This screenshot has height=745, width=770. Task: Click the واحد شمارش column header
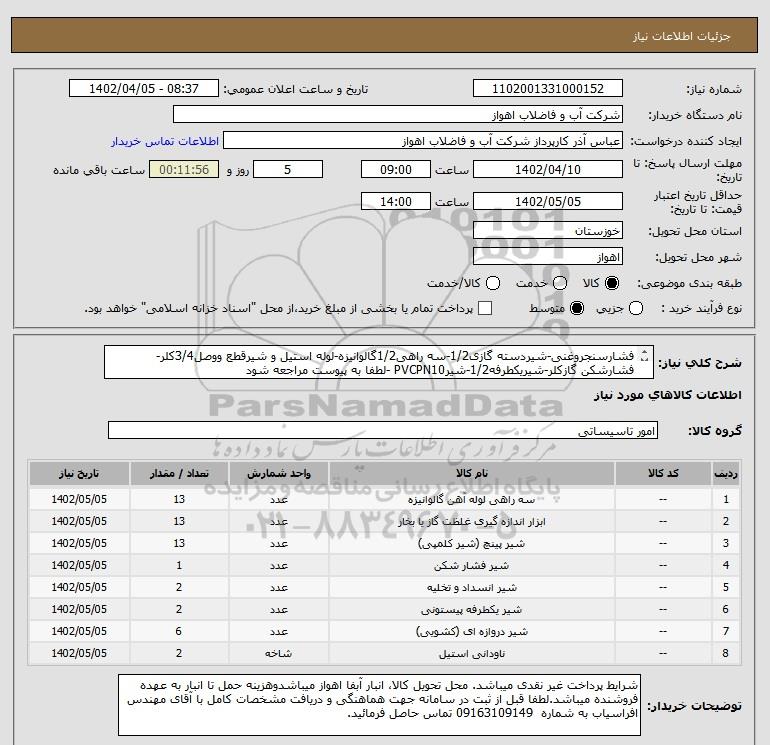pos(278,473)
